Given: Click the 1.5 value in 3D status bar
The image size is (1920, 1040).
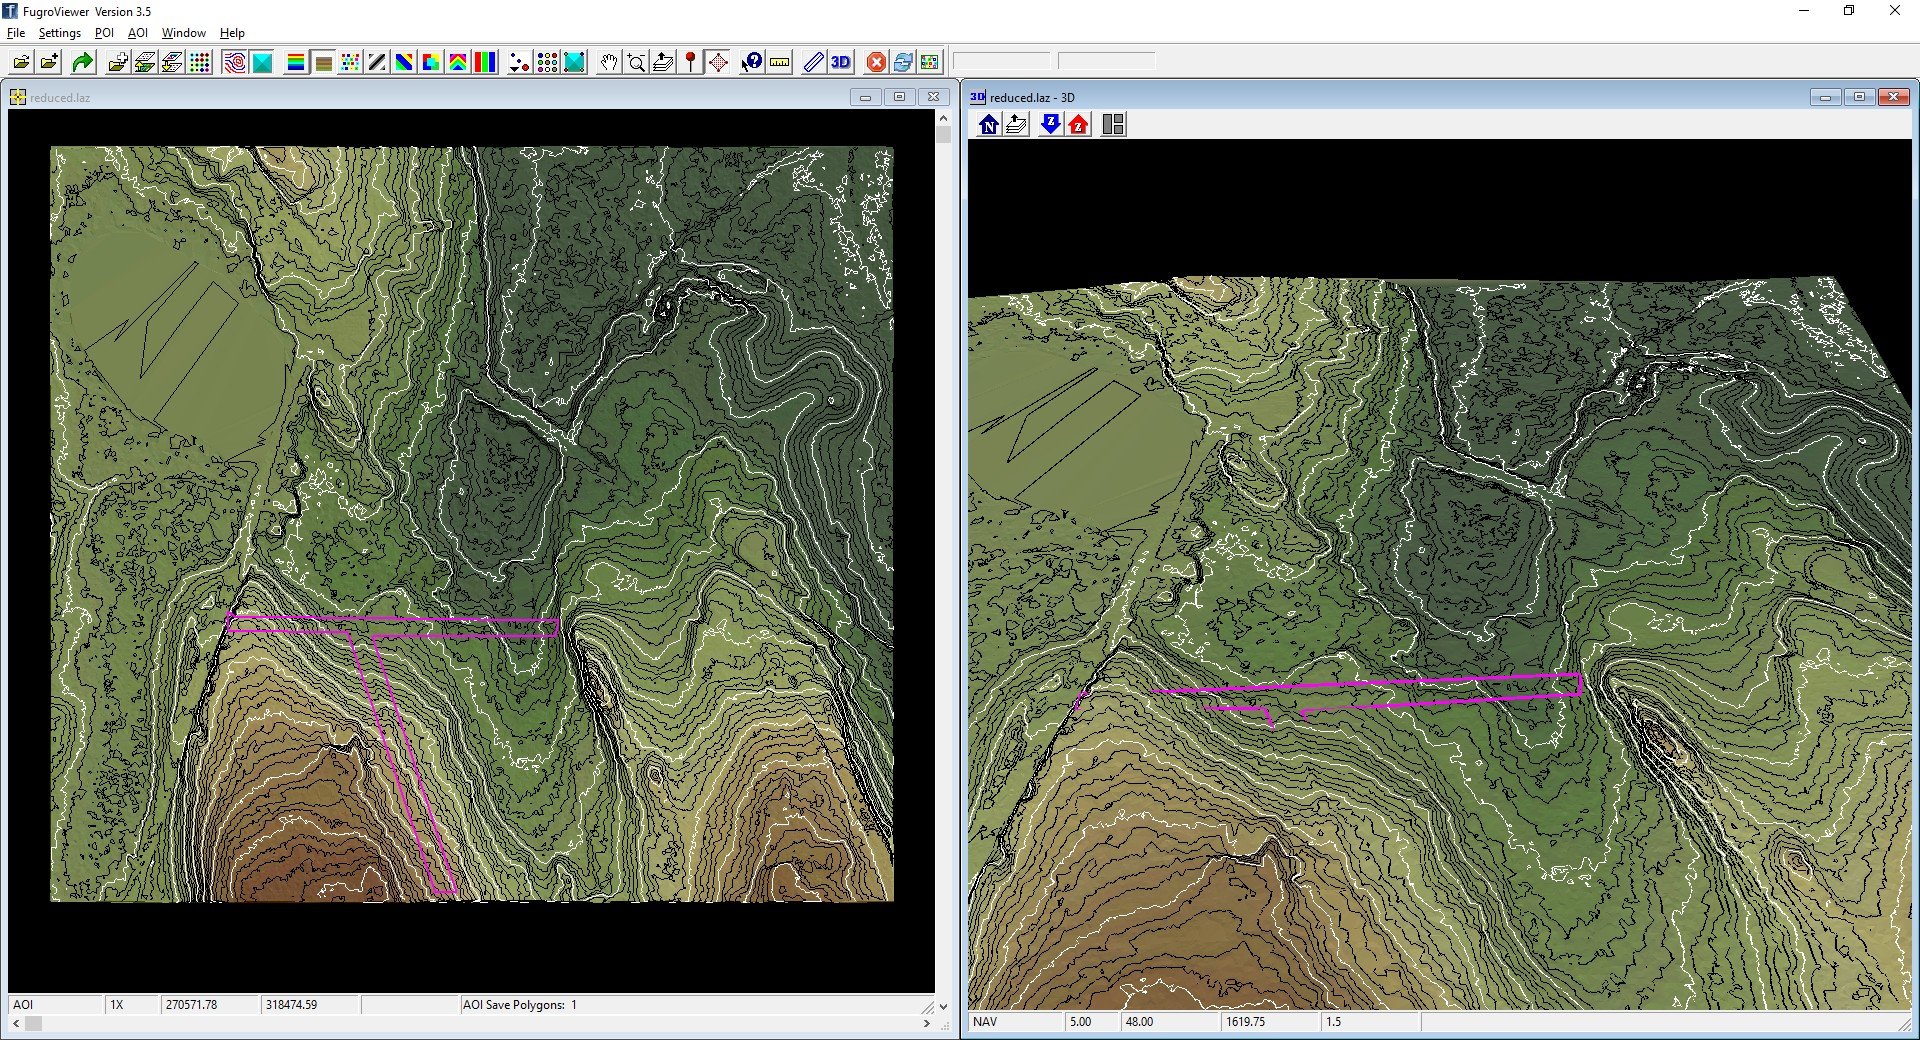Looking at the screenshot, I should pyautogui.click(x=1333, y=1022).
